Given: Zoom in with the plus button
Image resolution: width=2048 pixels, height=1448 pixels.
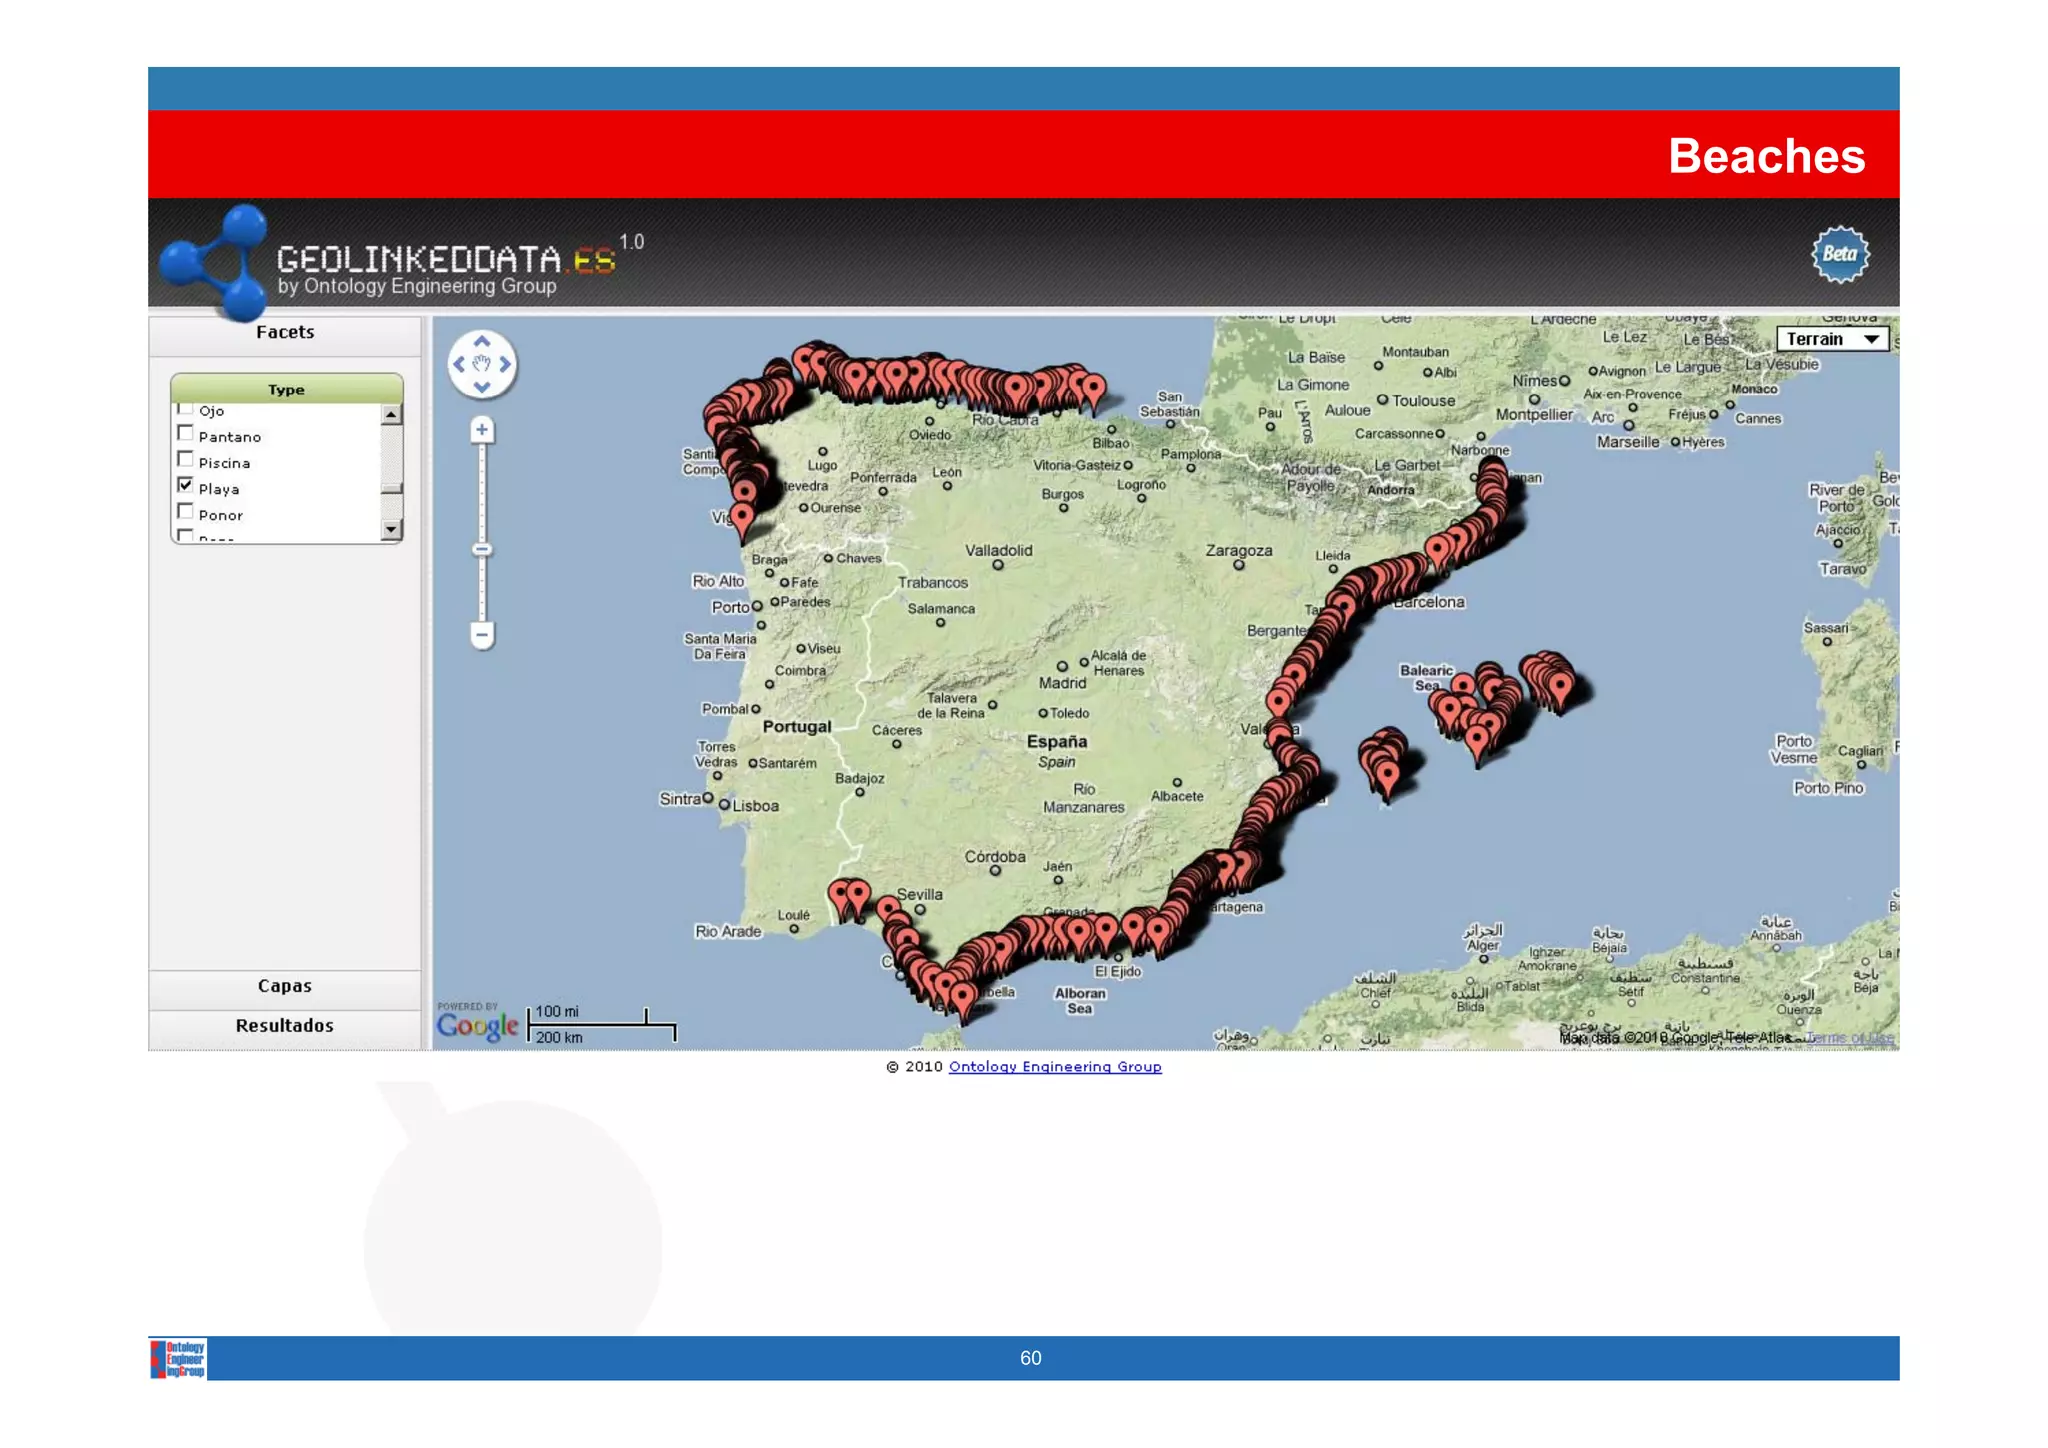Looking at the screenshot, I should click(x=482, y=430).
